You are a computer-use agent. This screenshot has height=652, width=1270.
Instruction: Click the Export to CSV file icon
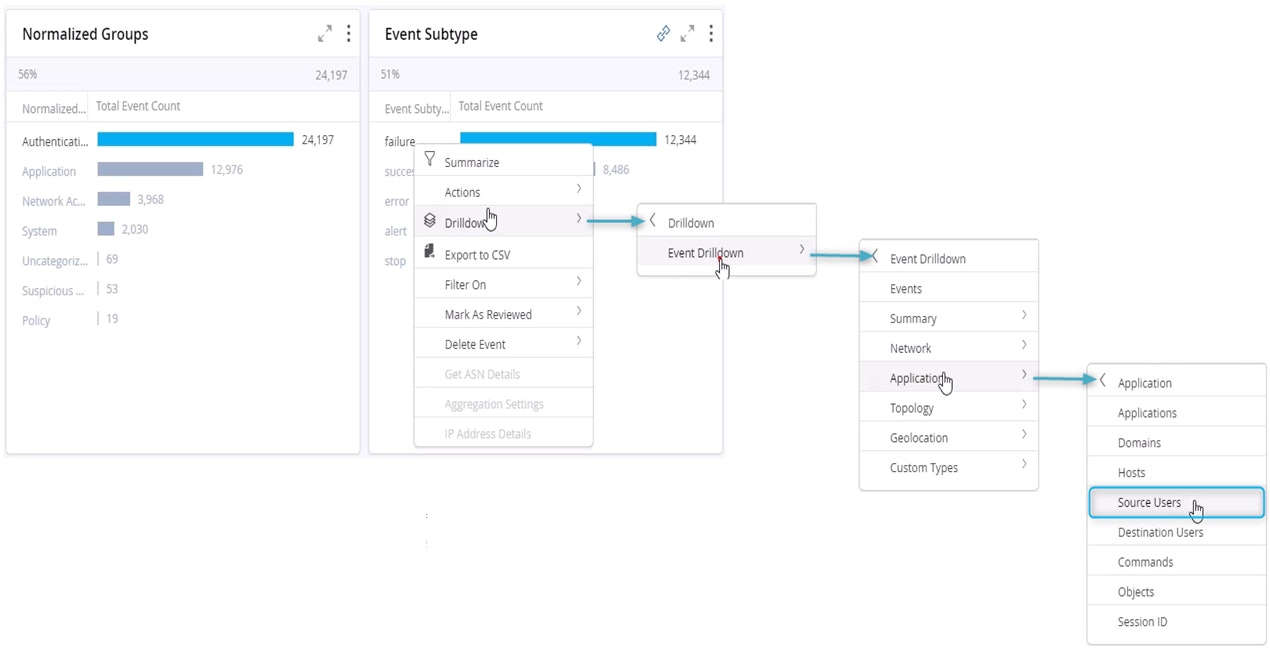coord(430,252)
